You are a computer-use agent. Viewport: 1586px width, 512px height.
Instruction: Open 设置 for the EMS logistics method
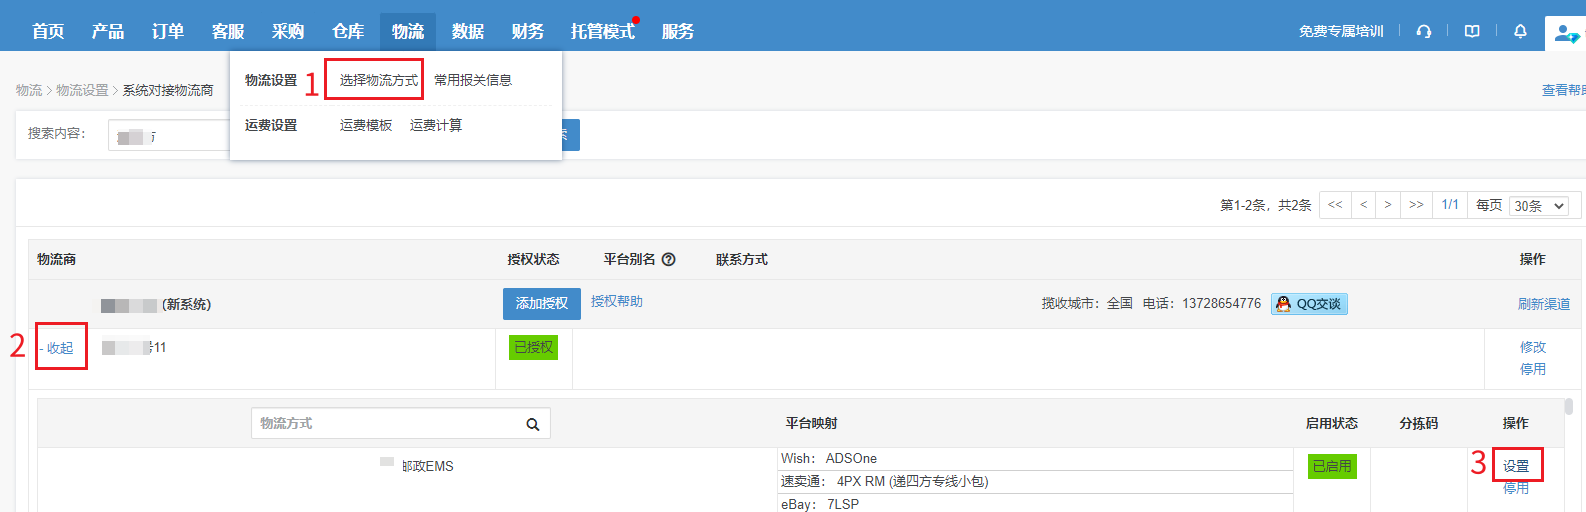1516,466
